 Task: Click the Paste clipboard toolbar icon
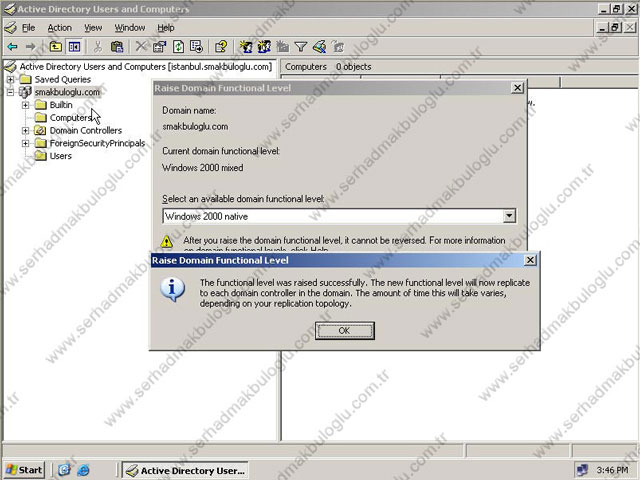point(117,47)
